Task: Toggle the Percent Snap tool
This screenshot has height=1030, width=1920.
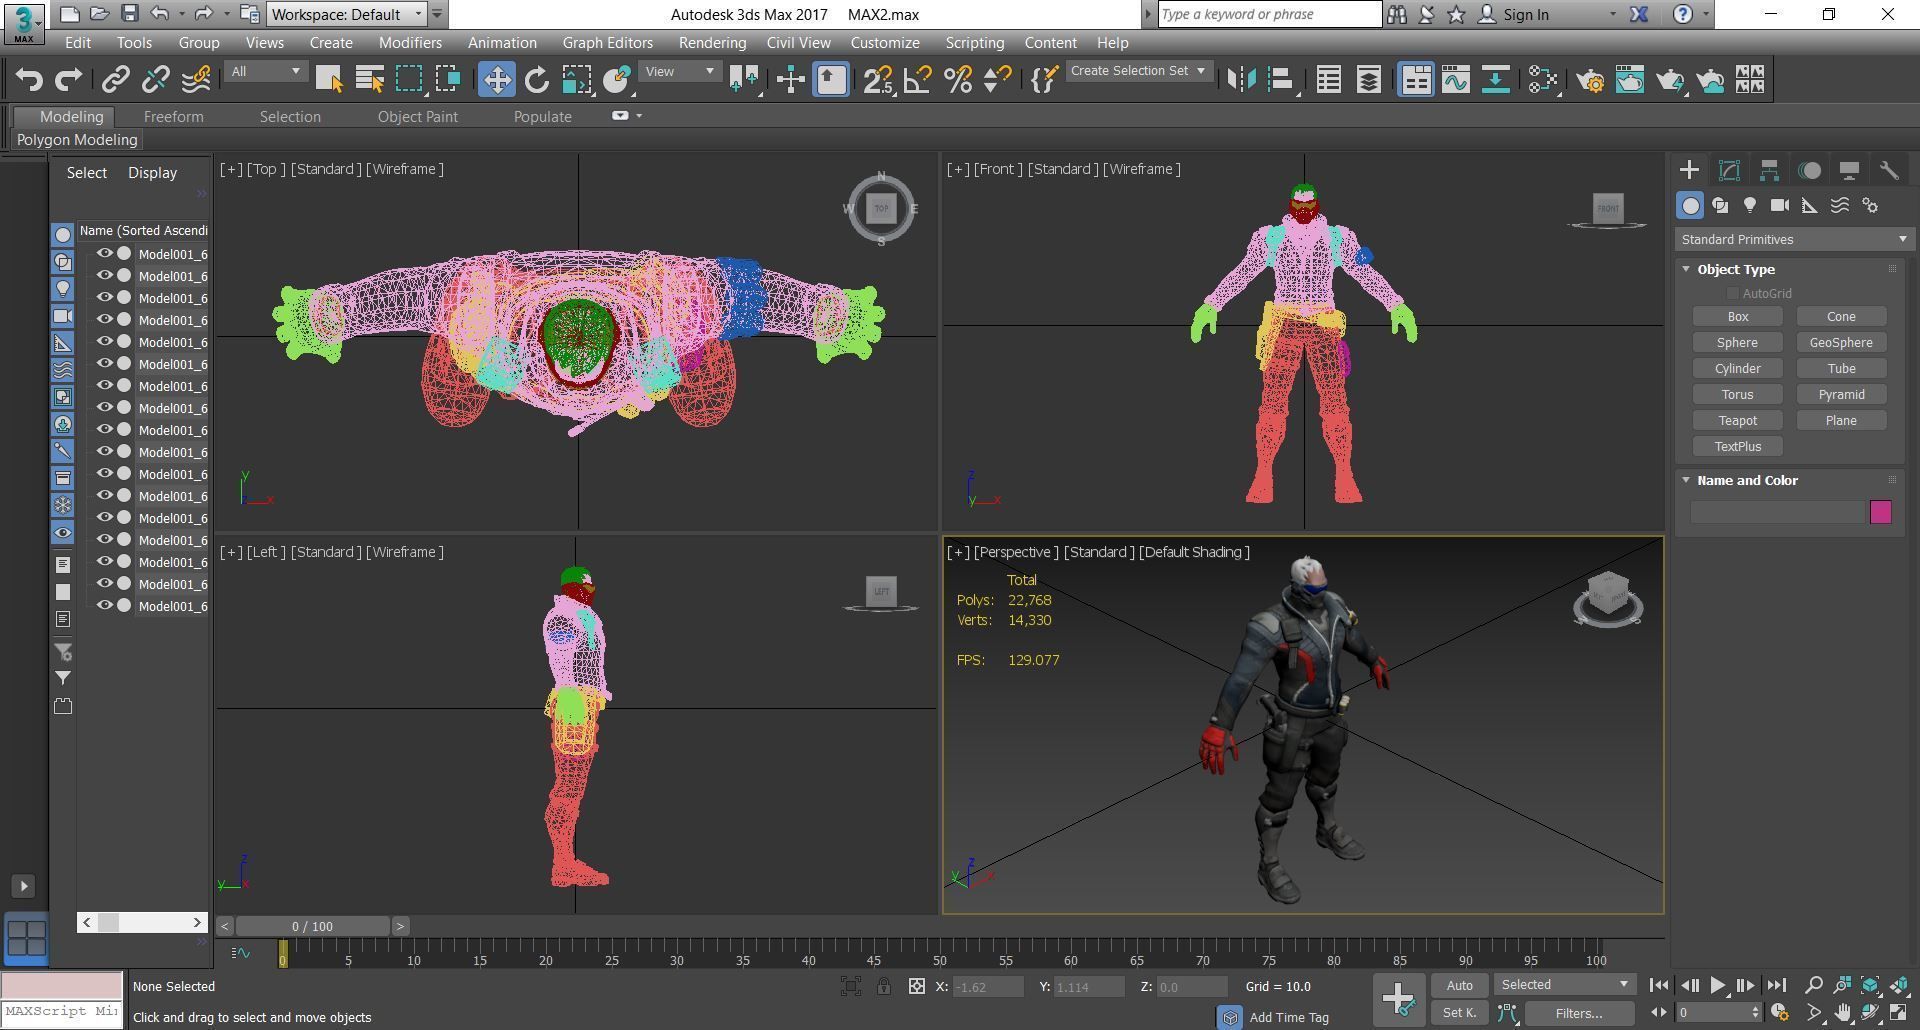Action: (x=958, y=80)
